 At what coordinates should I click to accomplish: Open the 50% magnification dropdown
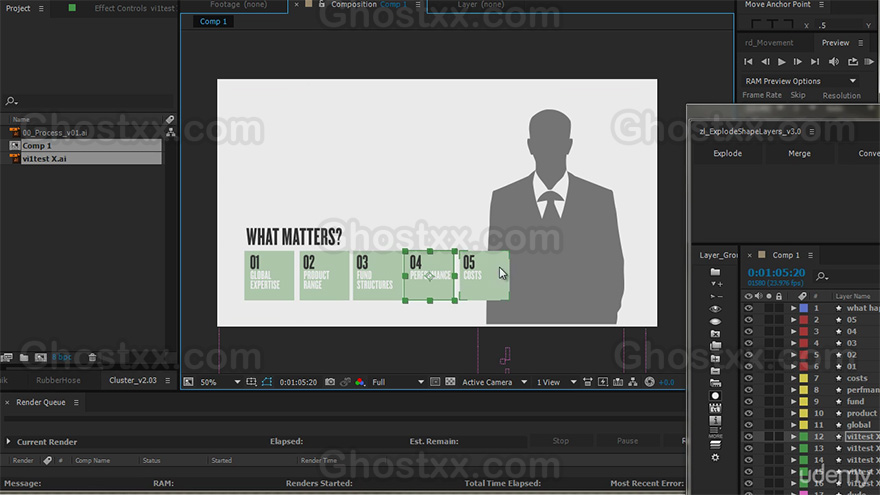(220, 382)
